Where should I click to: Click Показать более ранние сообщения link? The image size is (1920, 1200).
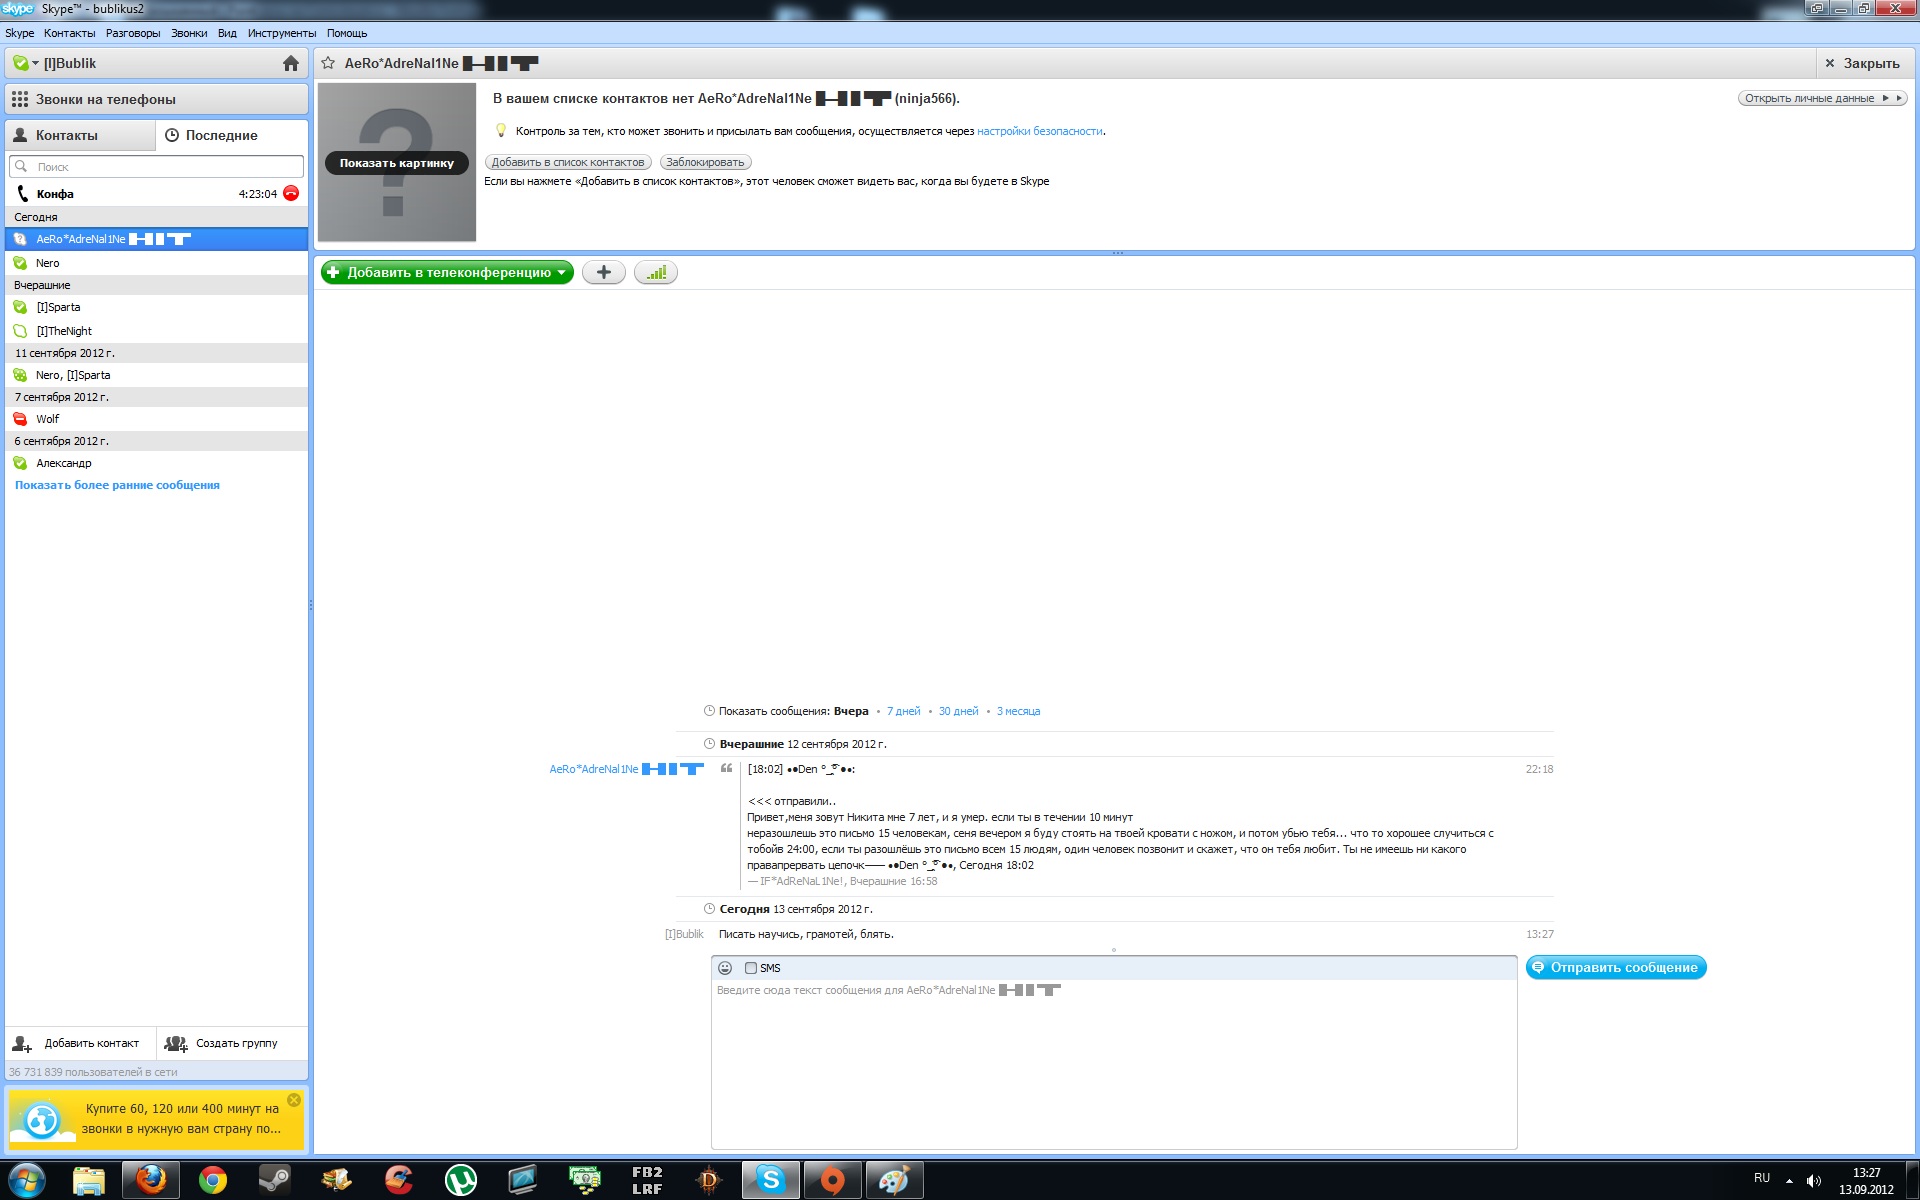[117, 485]
